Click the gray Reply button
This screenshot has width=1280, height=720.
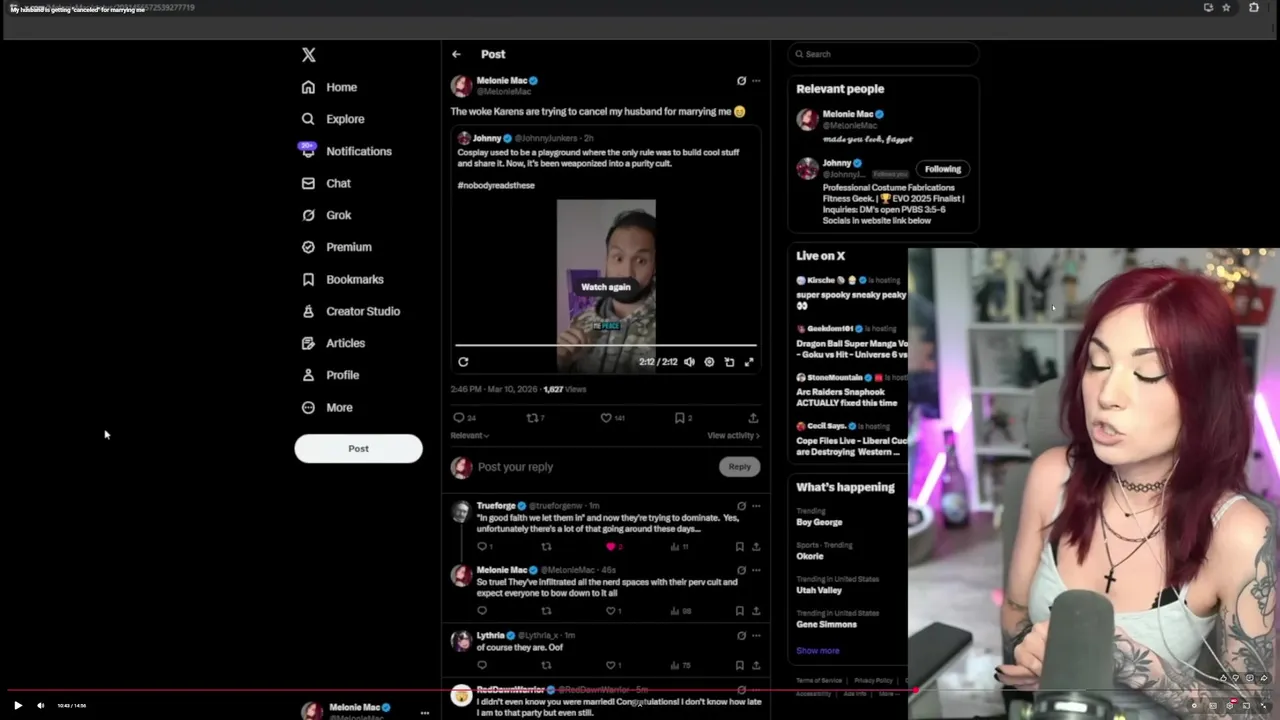[x=739, y=466]
